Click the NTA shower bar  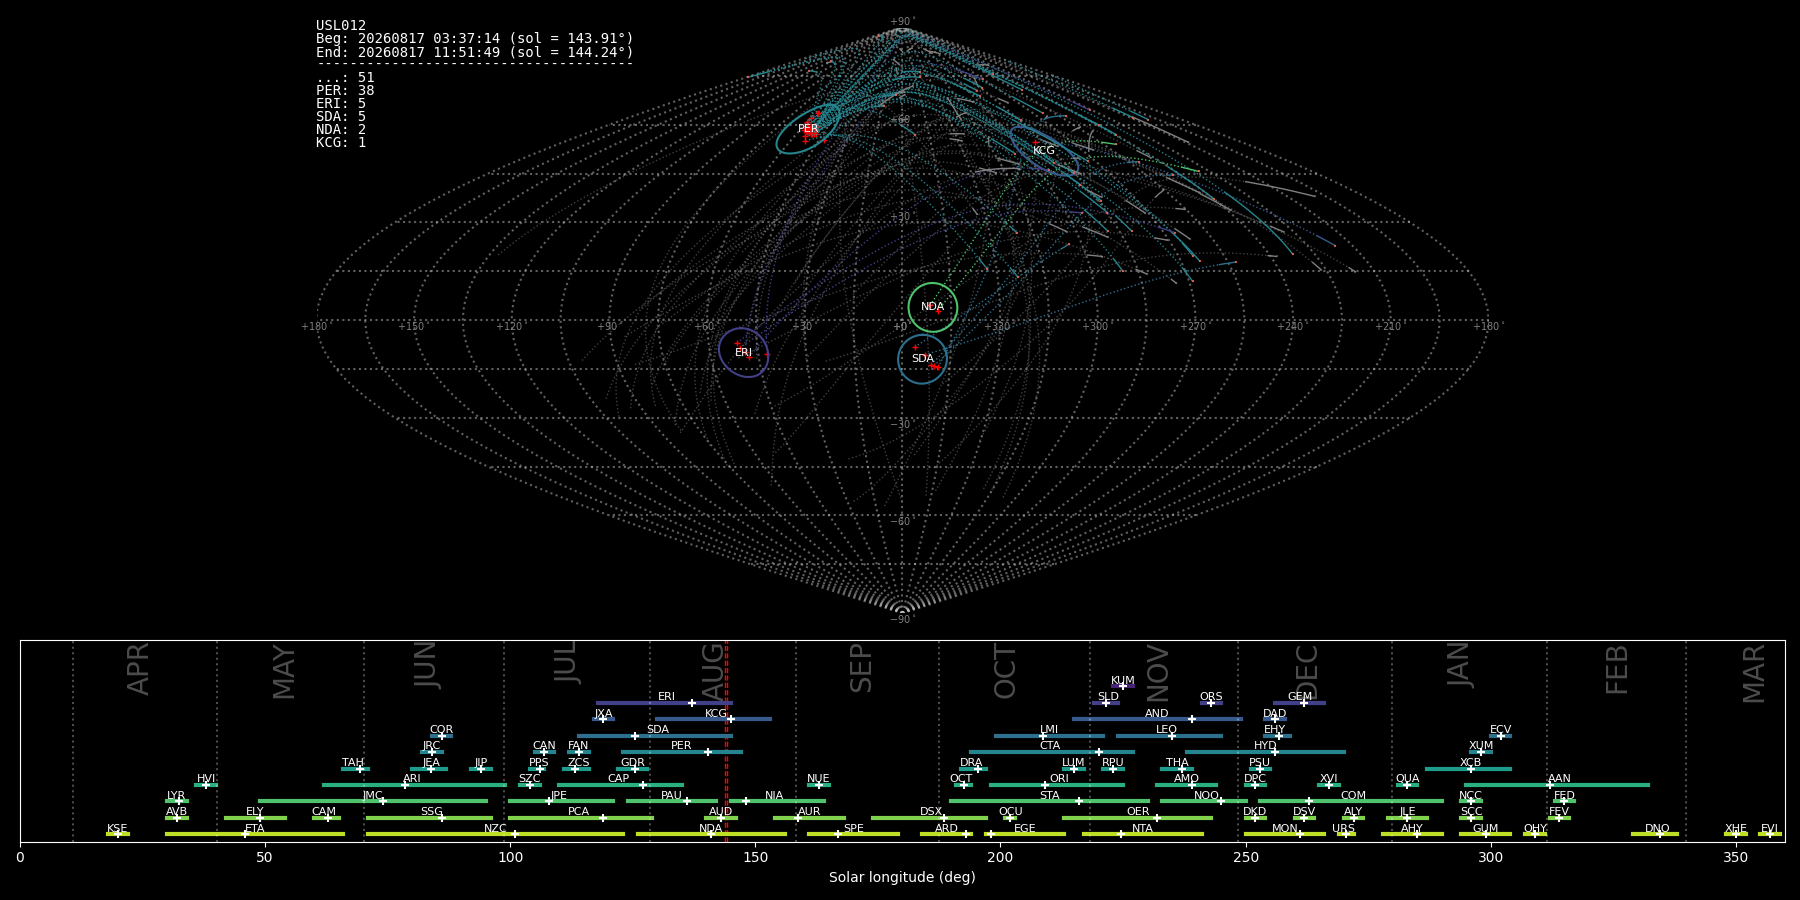[x=1143, y=834]
